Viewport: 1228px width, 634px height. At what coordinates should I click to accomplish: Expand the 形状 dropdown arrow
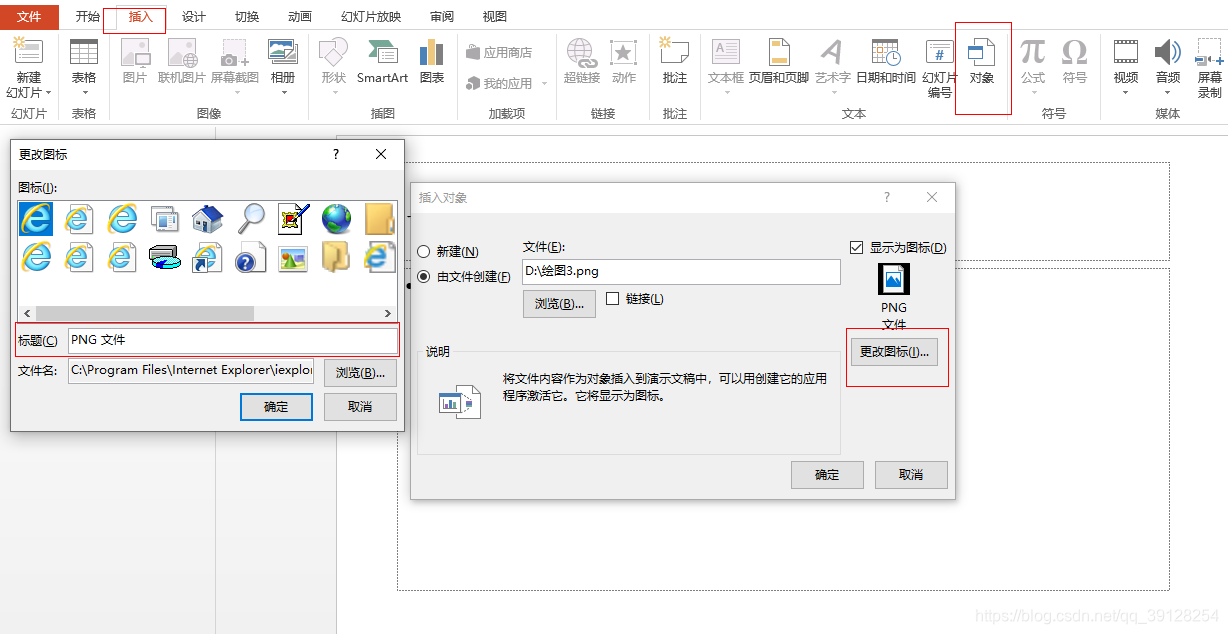click(333, 93)
